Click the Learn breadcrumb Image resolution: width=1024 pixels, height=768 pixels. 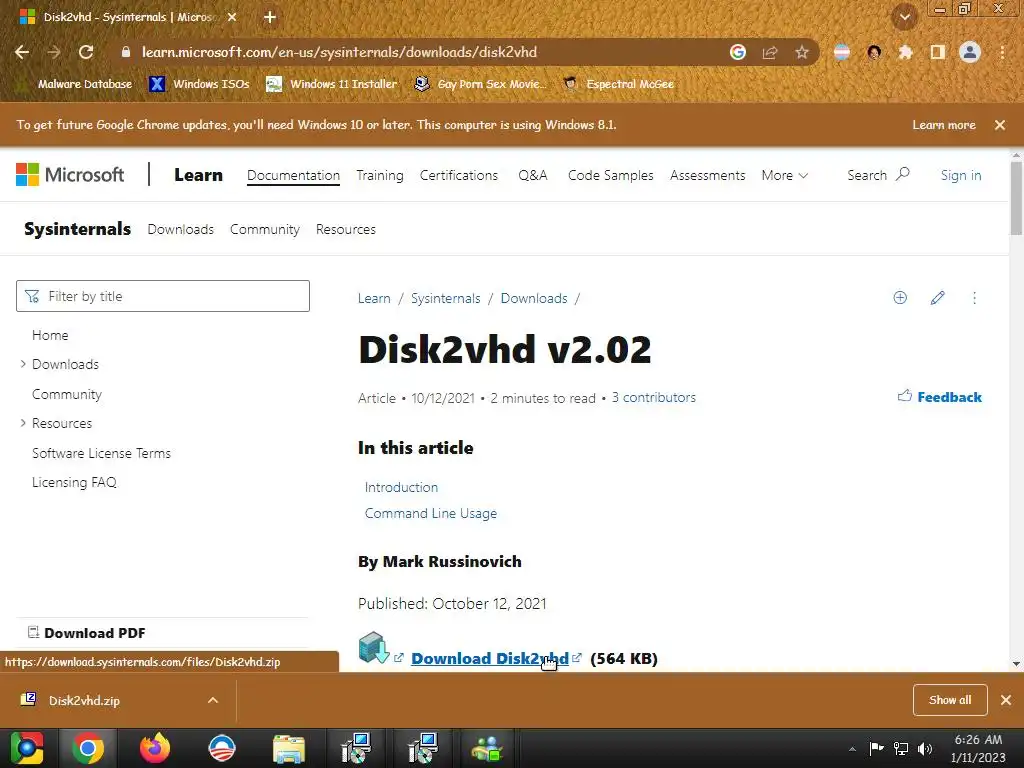pos(374,298)
